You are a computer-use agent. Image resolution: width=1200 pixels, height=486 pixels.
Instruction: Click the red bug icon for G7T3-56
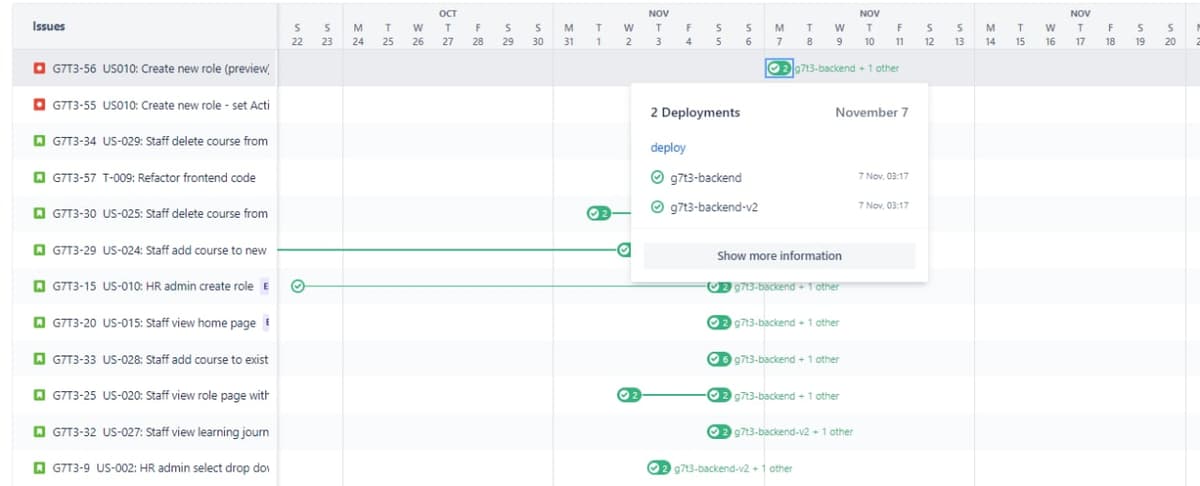pos(39,69)
